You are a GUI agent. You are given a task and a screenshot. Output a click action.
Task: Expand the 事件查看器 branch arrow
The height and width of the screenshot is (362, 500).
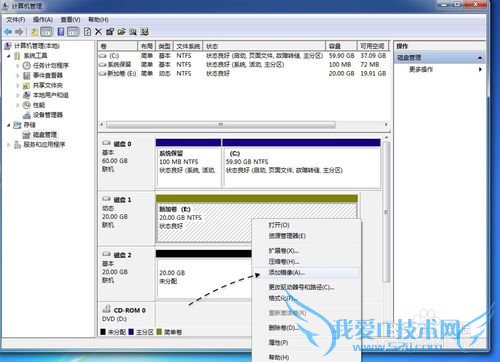[x=18, y=75]
